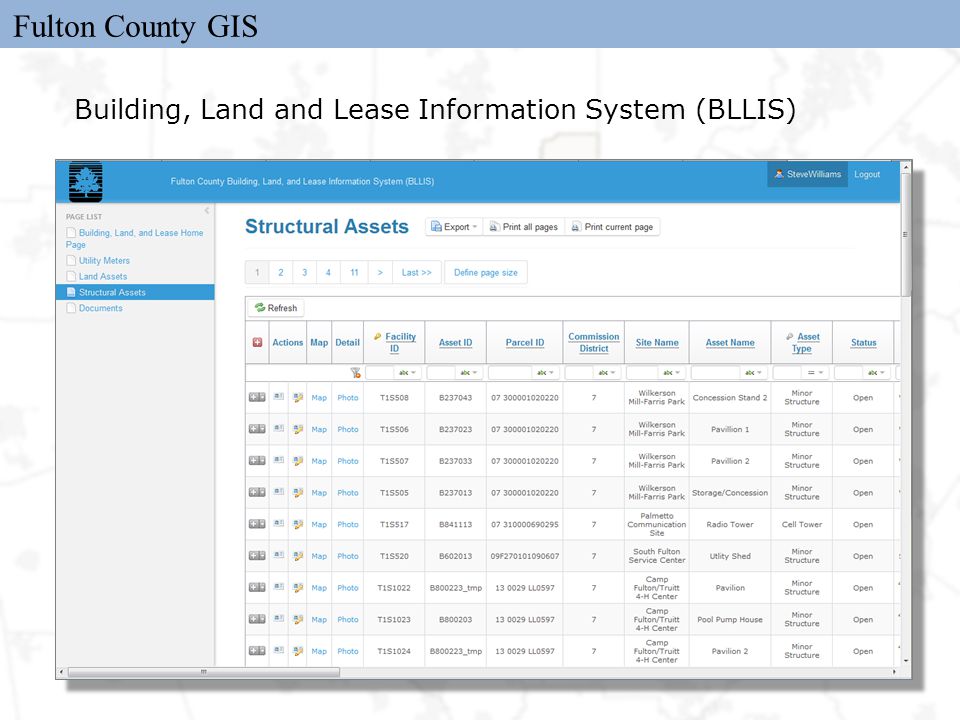This screenshot has width=960, height=720.
Task: Open Status filter operator dropdown
Action: pos(877,372)
